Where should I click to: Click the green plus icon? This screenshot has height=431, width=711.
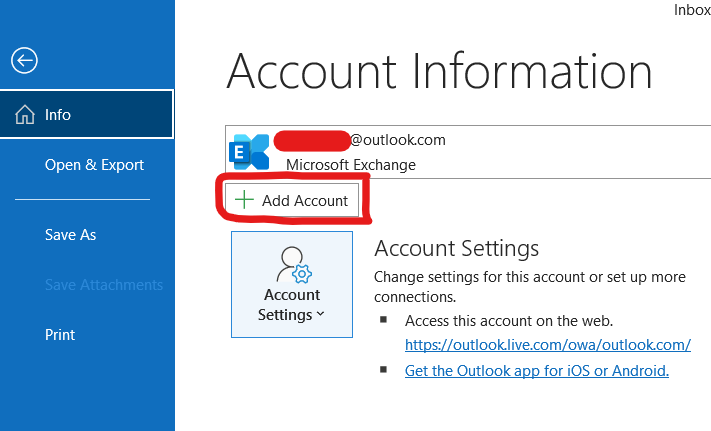coord(244,200)
